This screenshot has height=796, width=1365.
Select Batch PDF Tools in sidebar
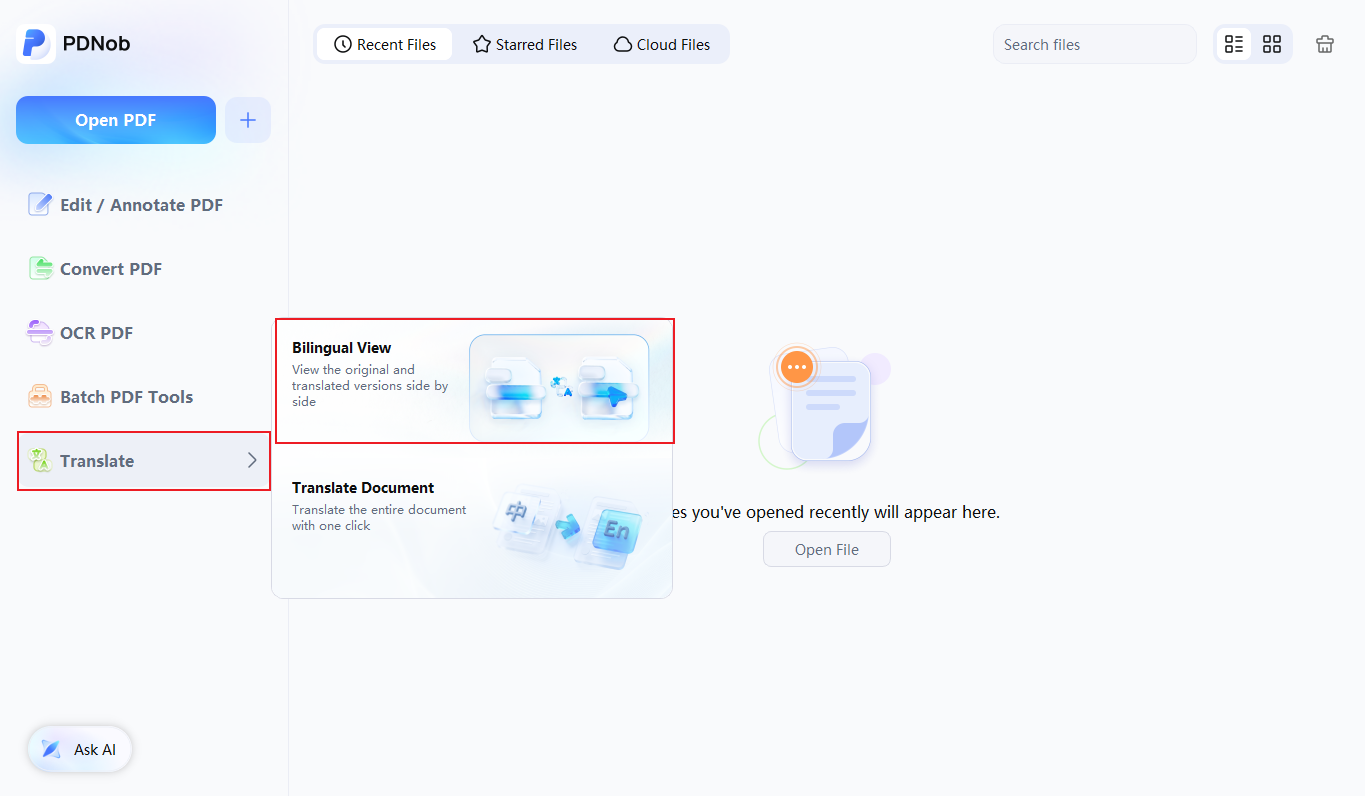144,397
